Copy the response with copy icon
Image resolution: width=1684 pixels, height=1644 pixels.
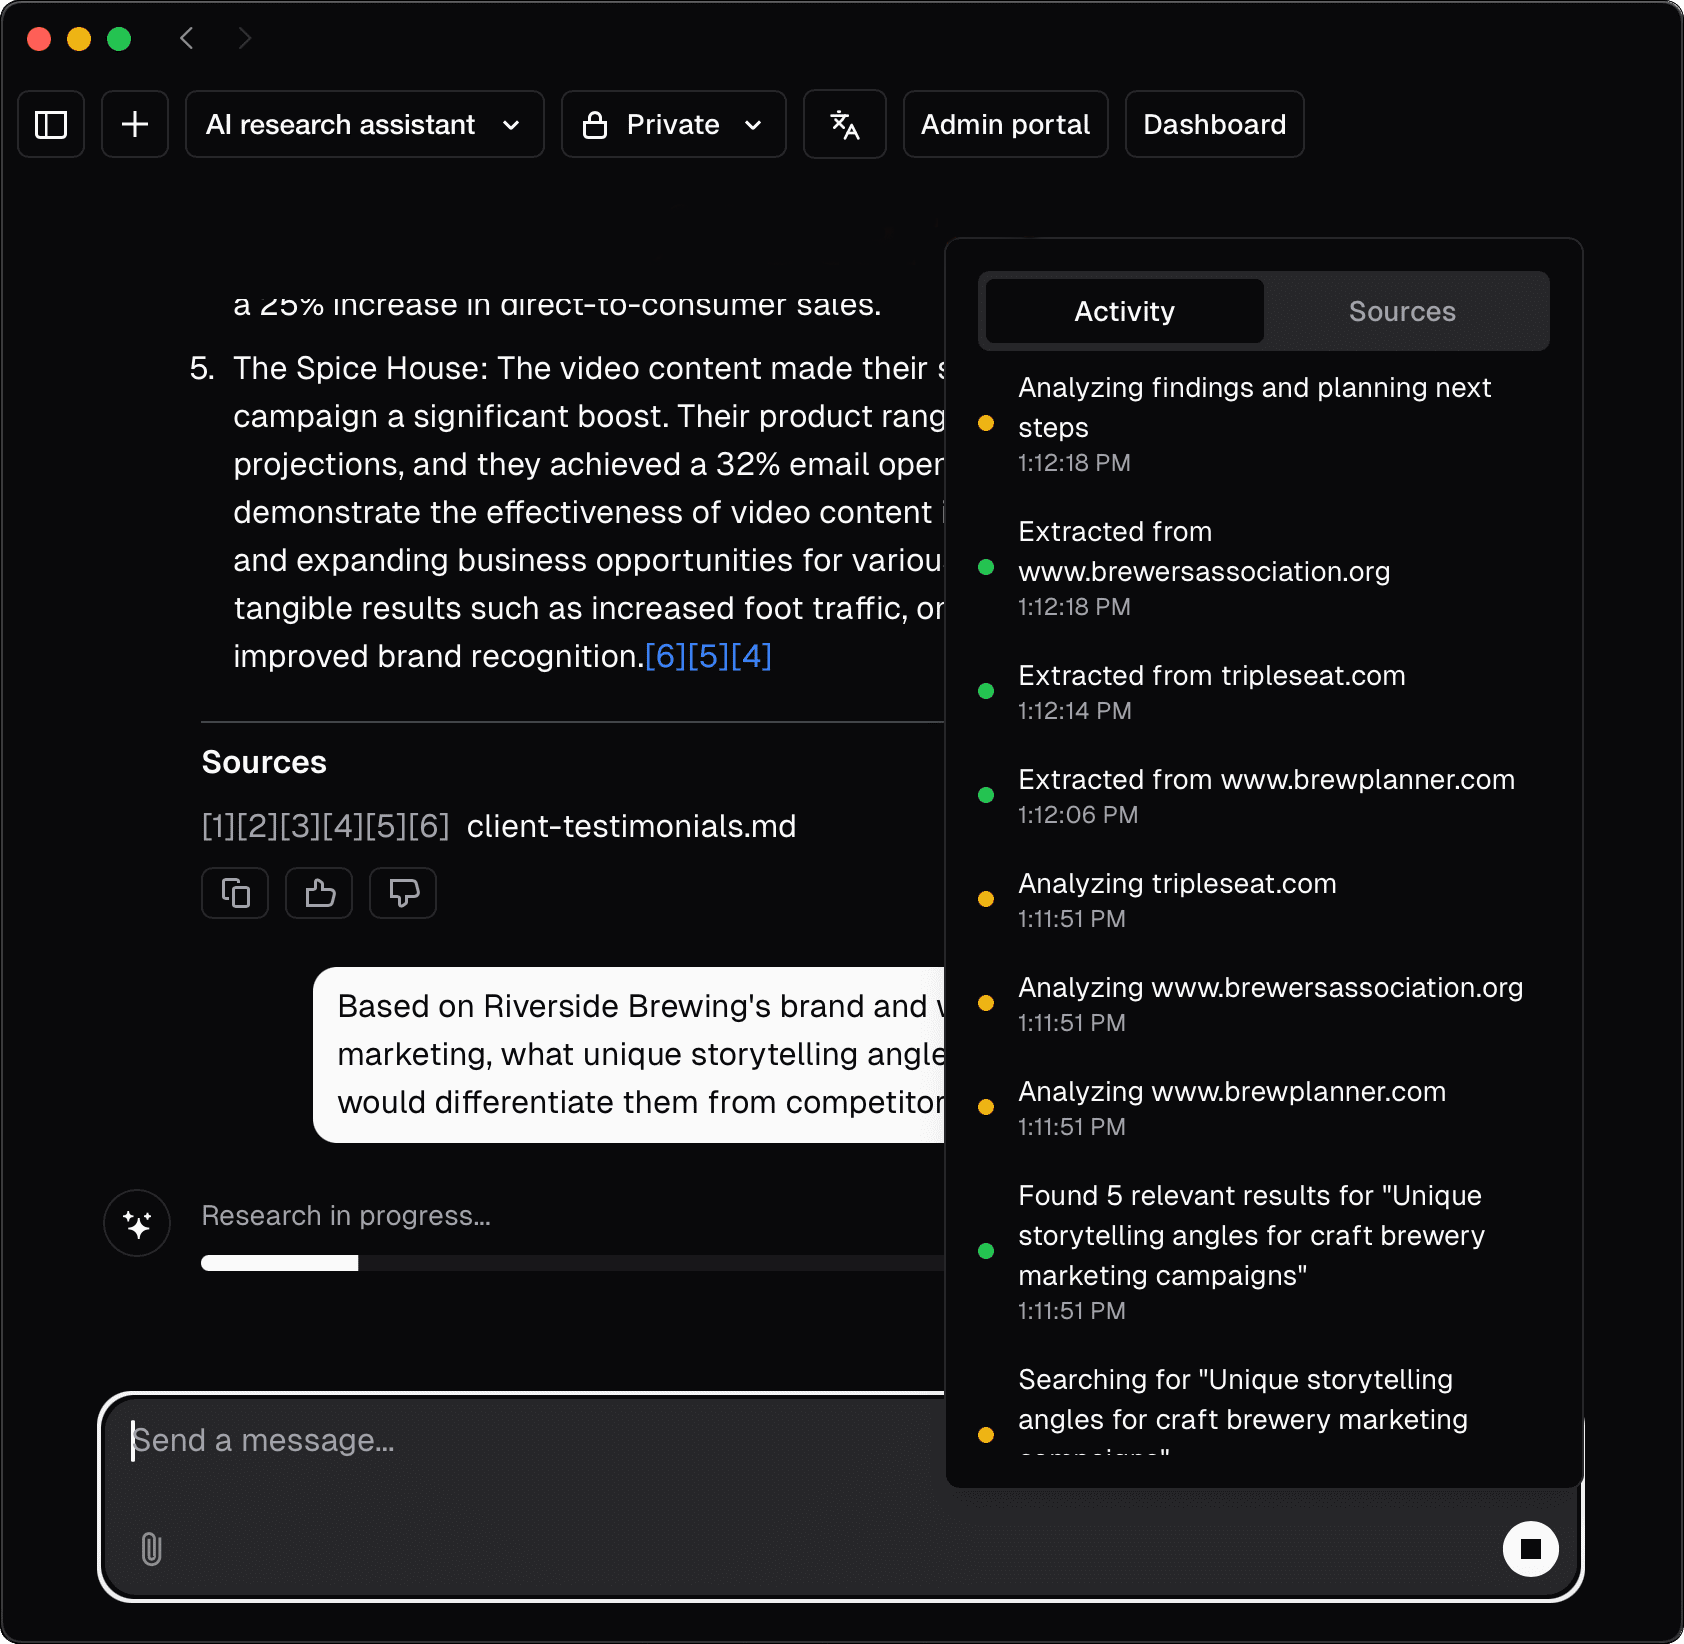(x=235, y=893)
